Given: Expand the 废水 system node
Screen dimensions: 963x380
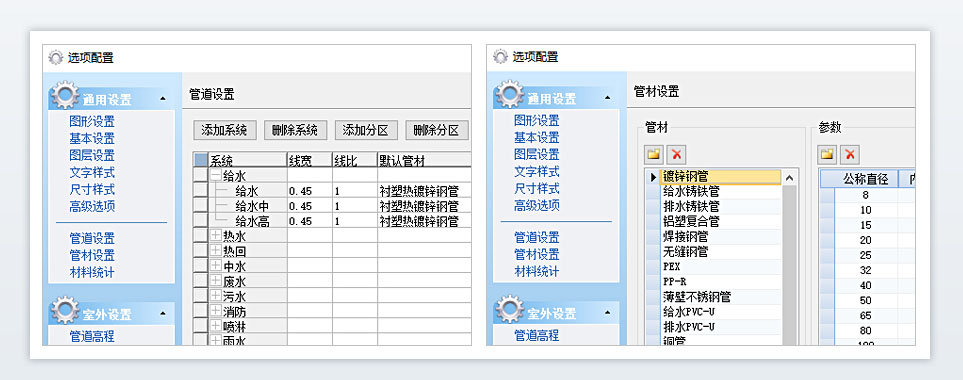Looking at the screenshot, I should 216,281.
